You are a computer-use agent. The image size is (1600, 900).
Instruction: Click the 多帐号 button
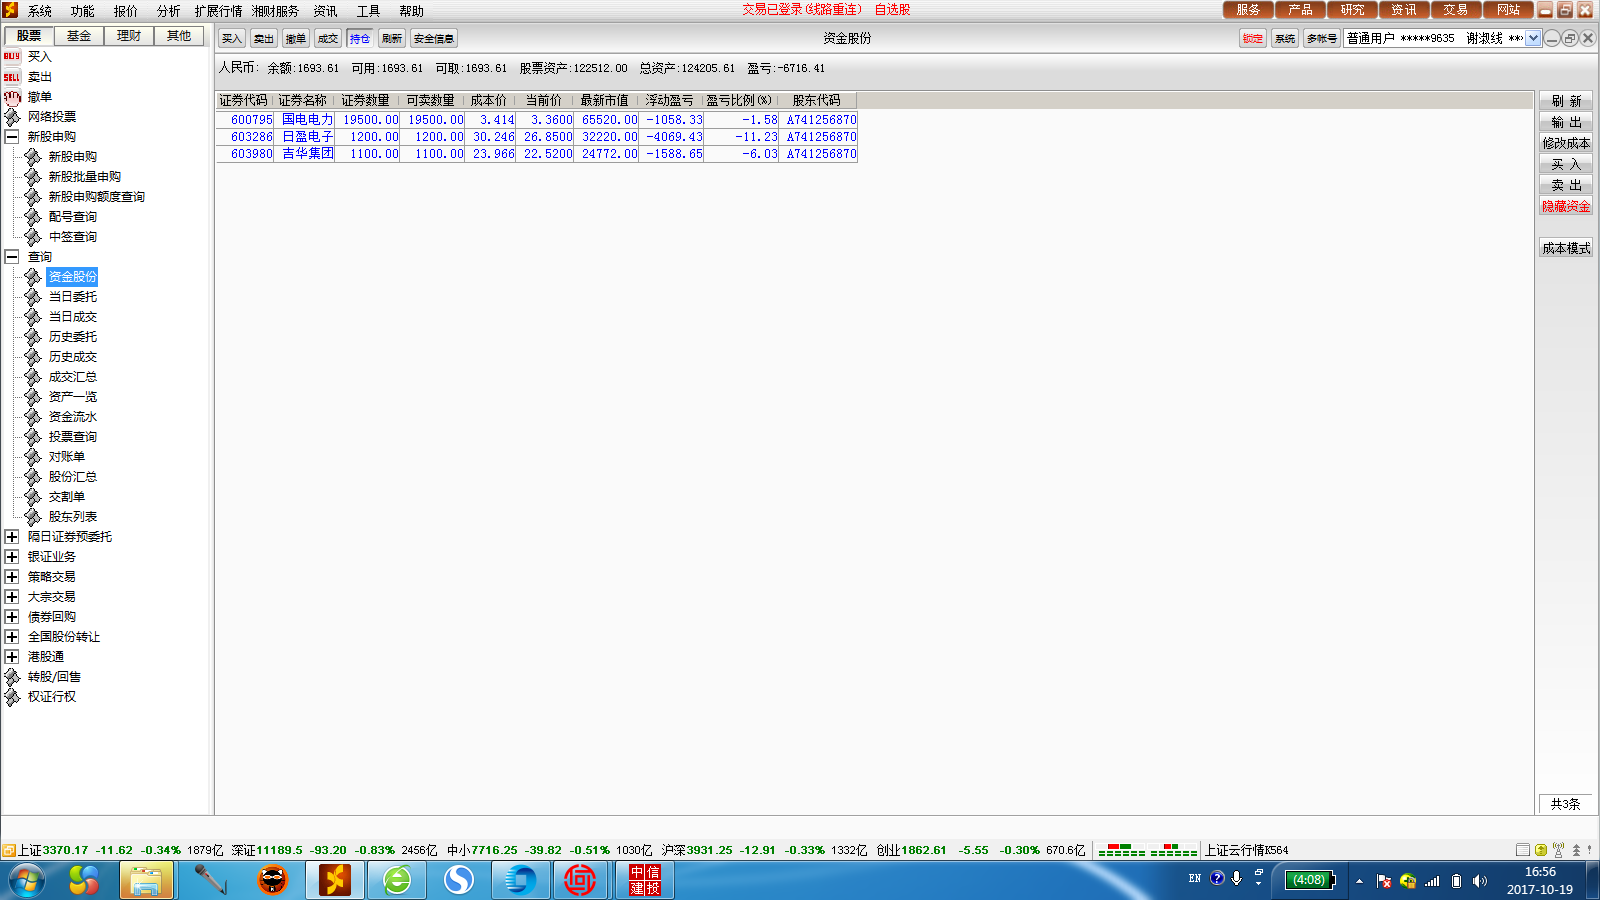pos(1321,38)
